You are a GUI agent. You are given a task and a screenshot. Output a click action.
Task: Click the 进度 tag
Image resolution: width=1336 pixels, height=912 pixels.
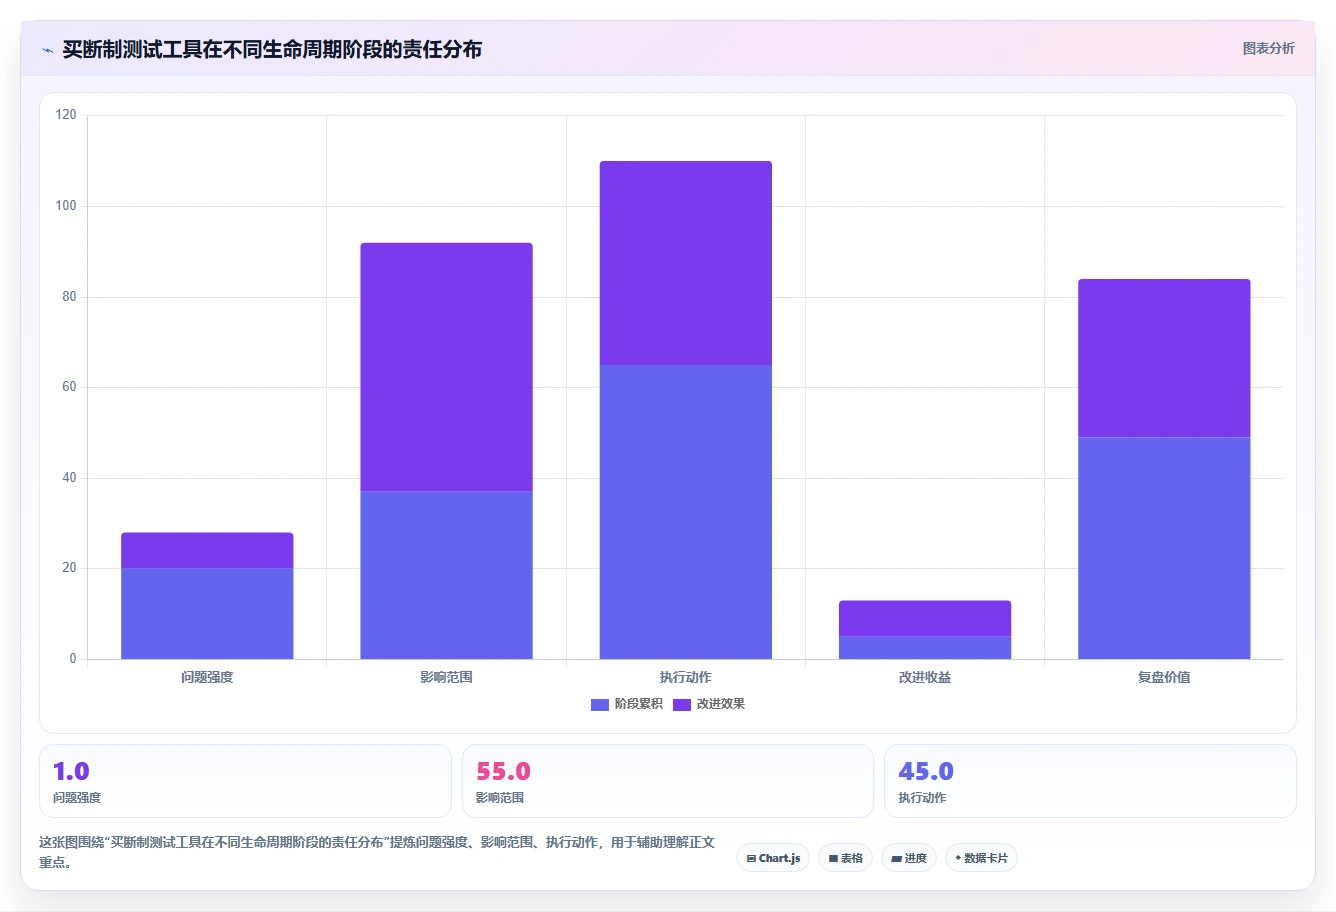[909, 858]
